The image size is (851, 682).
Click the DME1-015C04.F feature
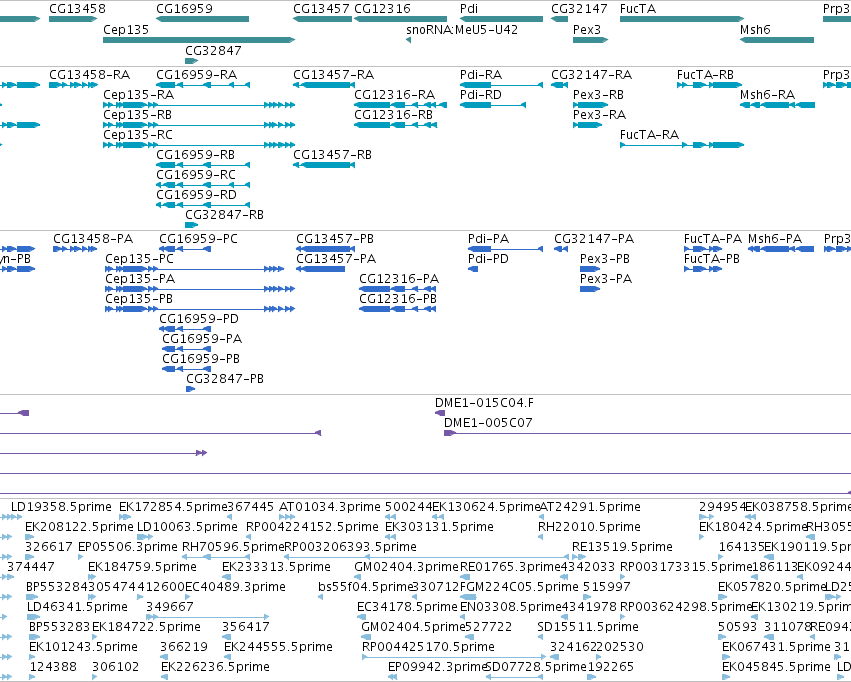(x=440, y=413)
